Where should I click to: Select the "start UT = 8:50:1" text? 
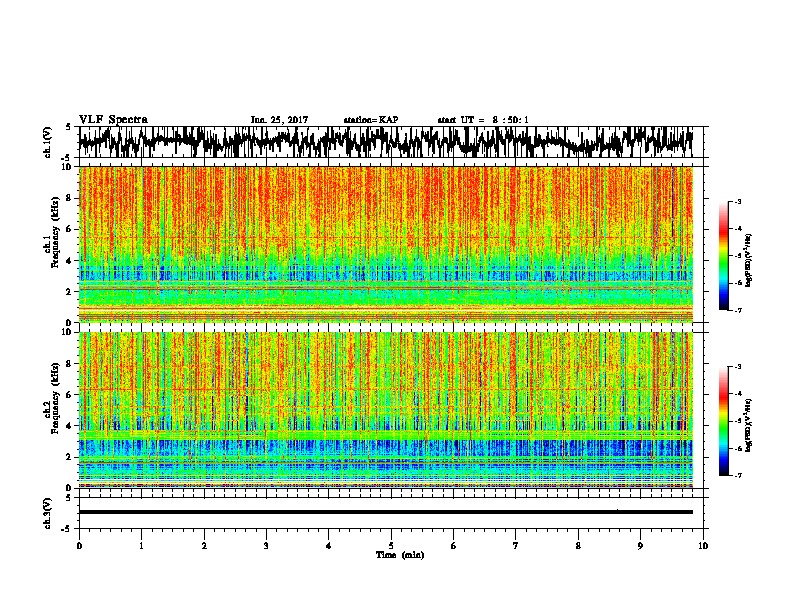[483, 120]
